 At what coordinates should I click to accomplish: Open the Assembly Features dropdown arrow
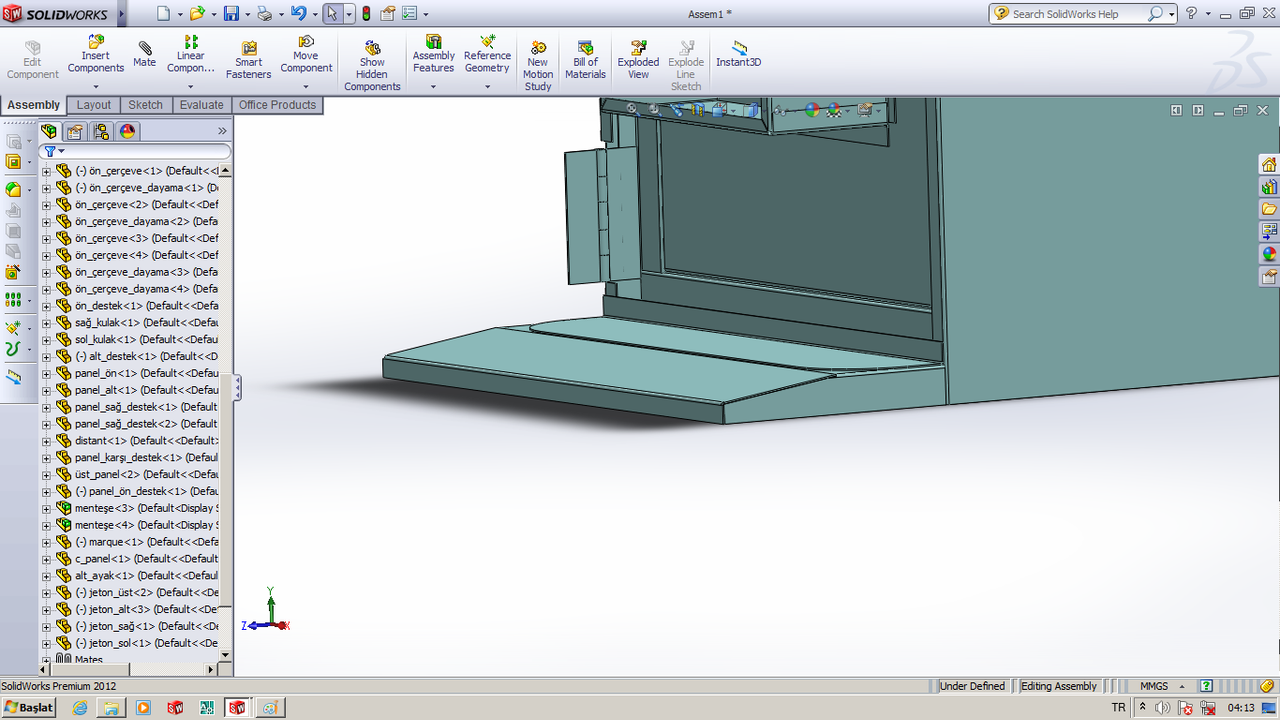coord(434,86)
